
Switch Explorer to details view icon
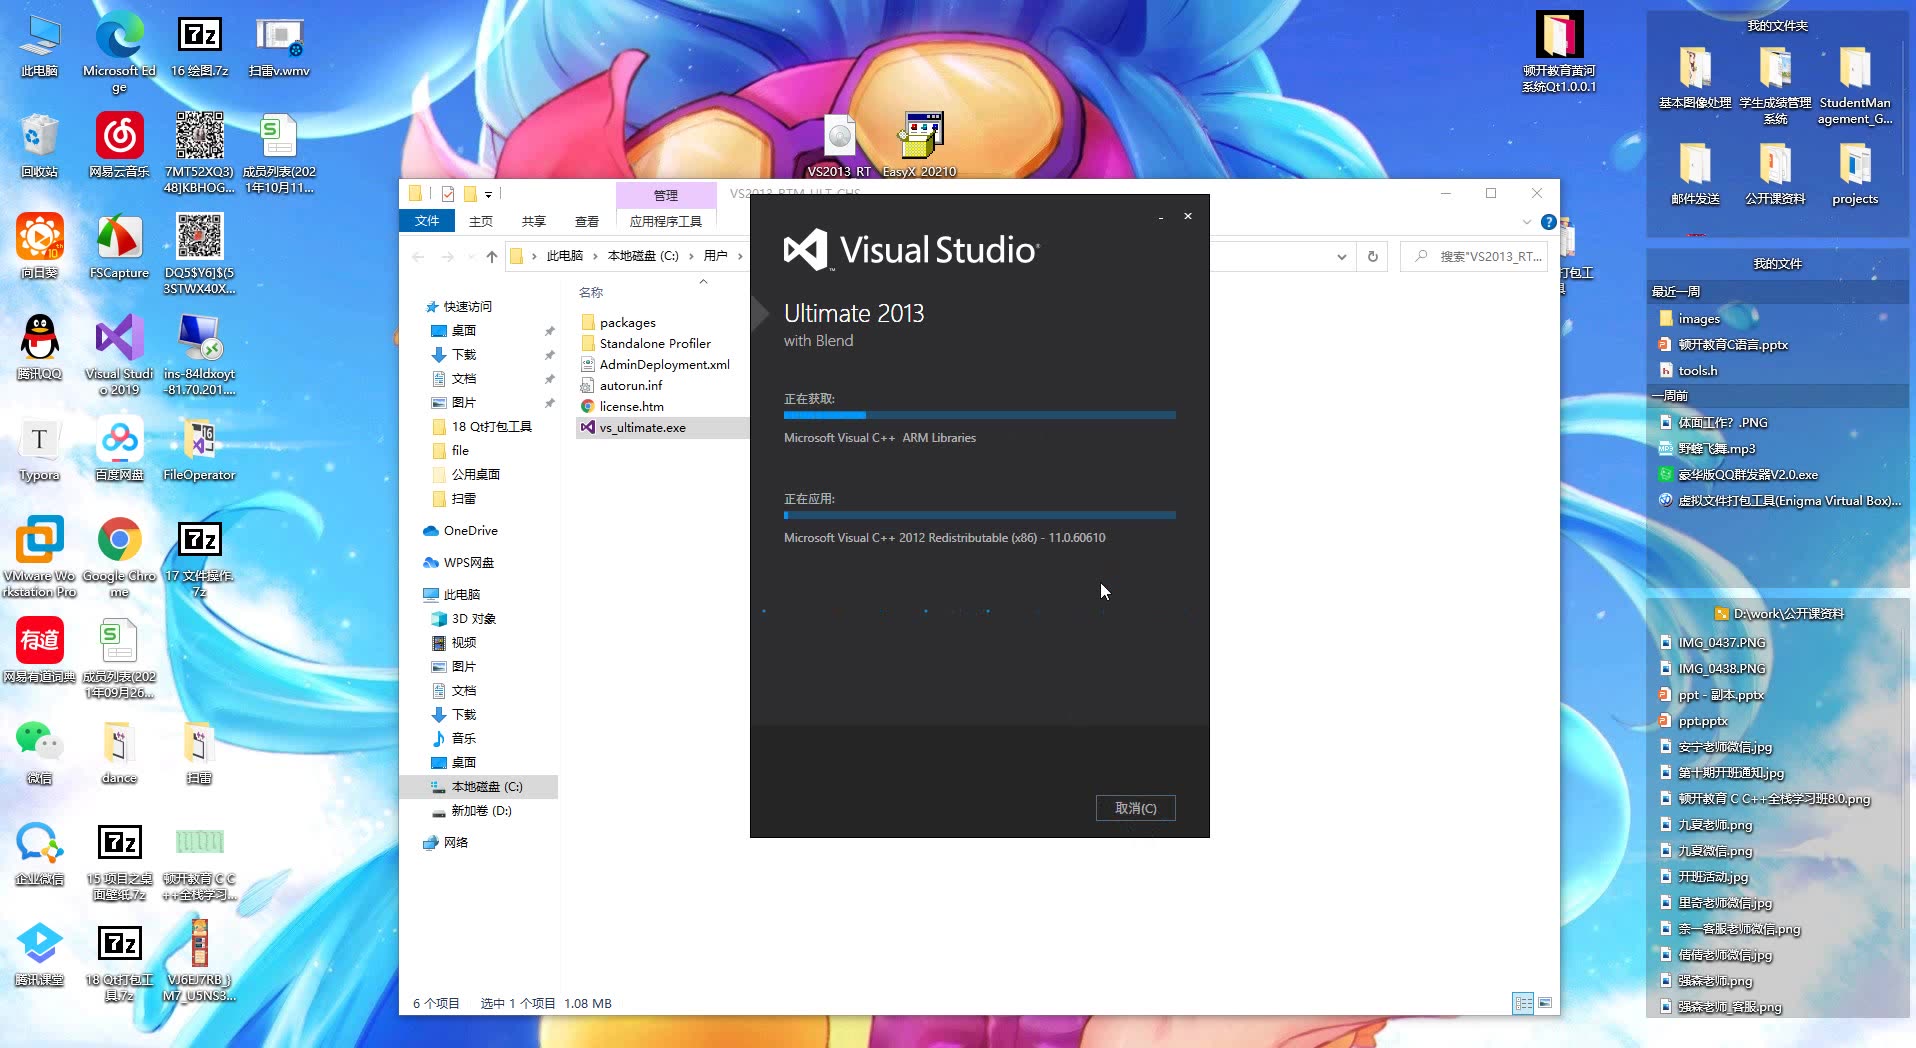1523,1003
